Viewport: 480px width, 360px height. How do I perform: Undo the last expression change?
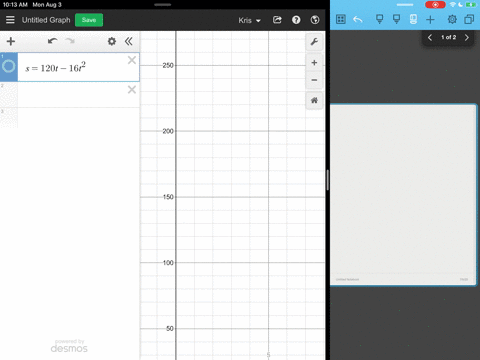point(52,41)
